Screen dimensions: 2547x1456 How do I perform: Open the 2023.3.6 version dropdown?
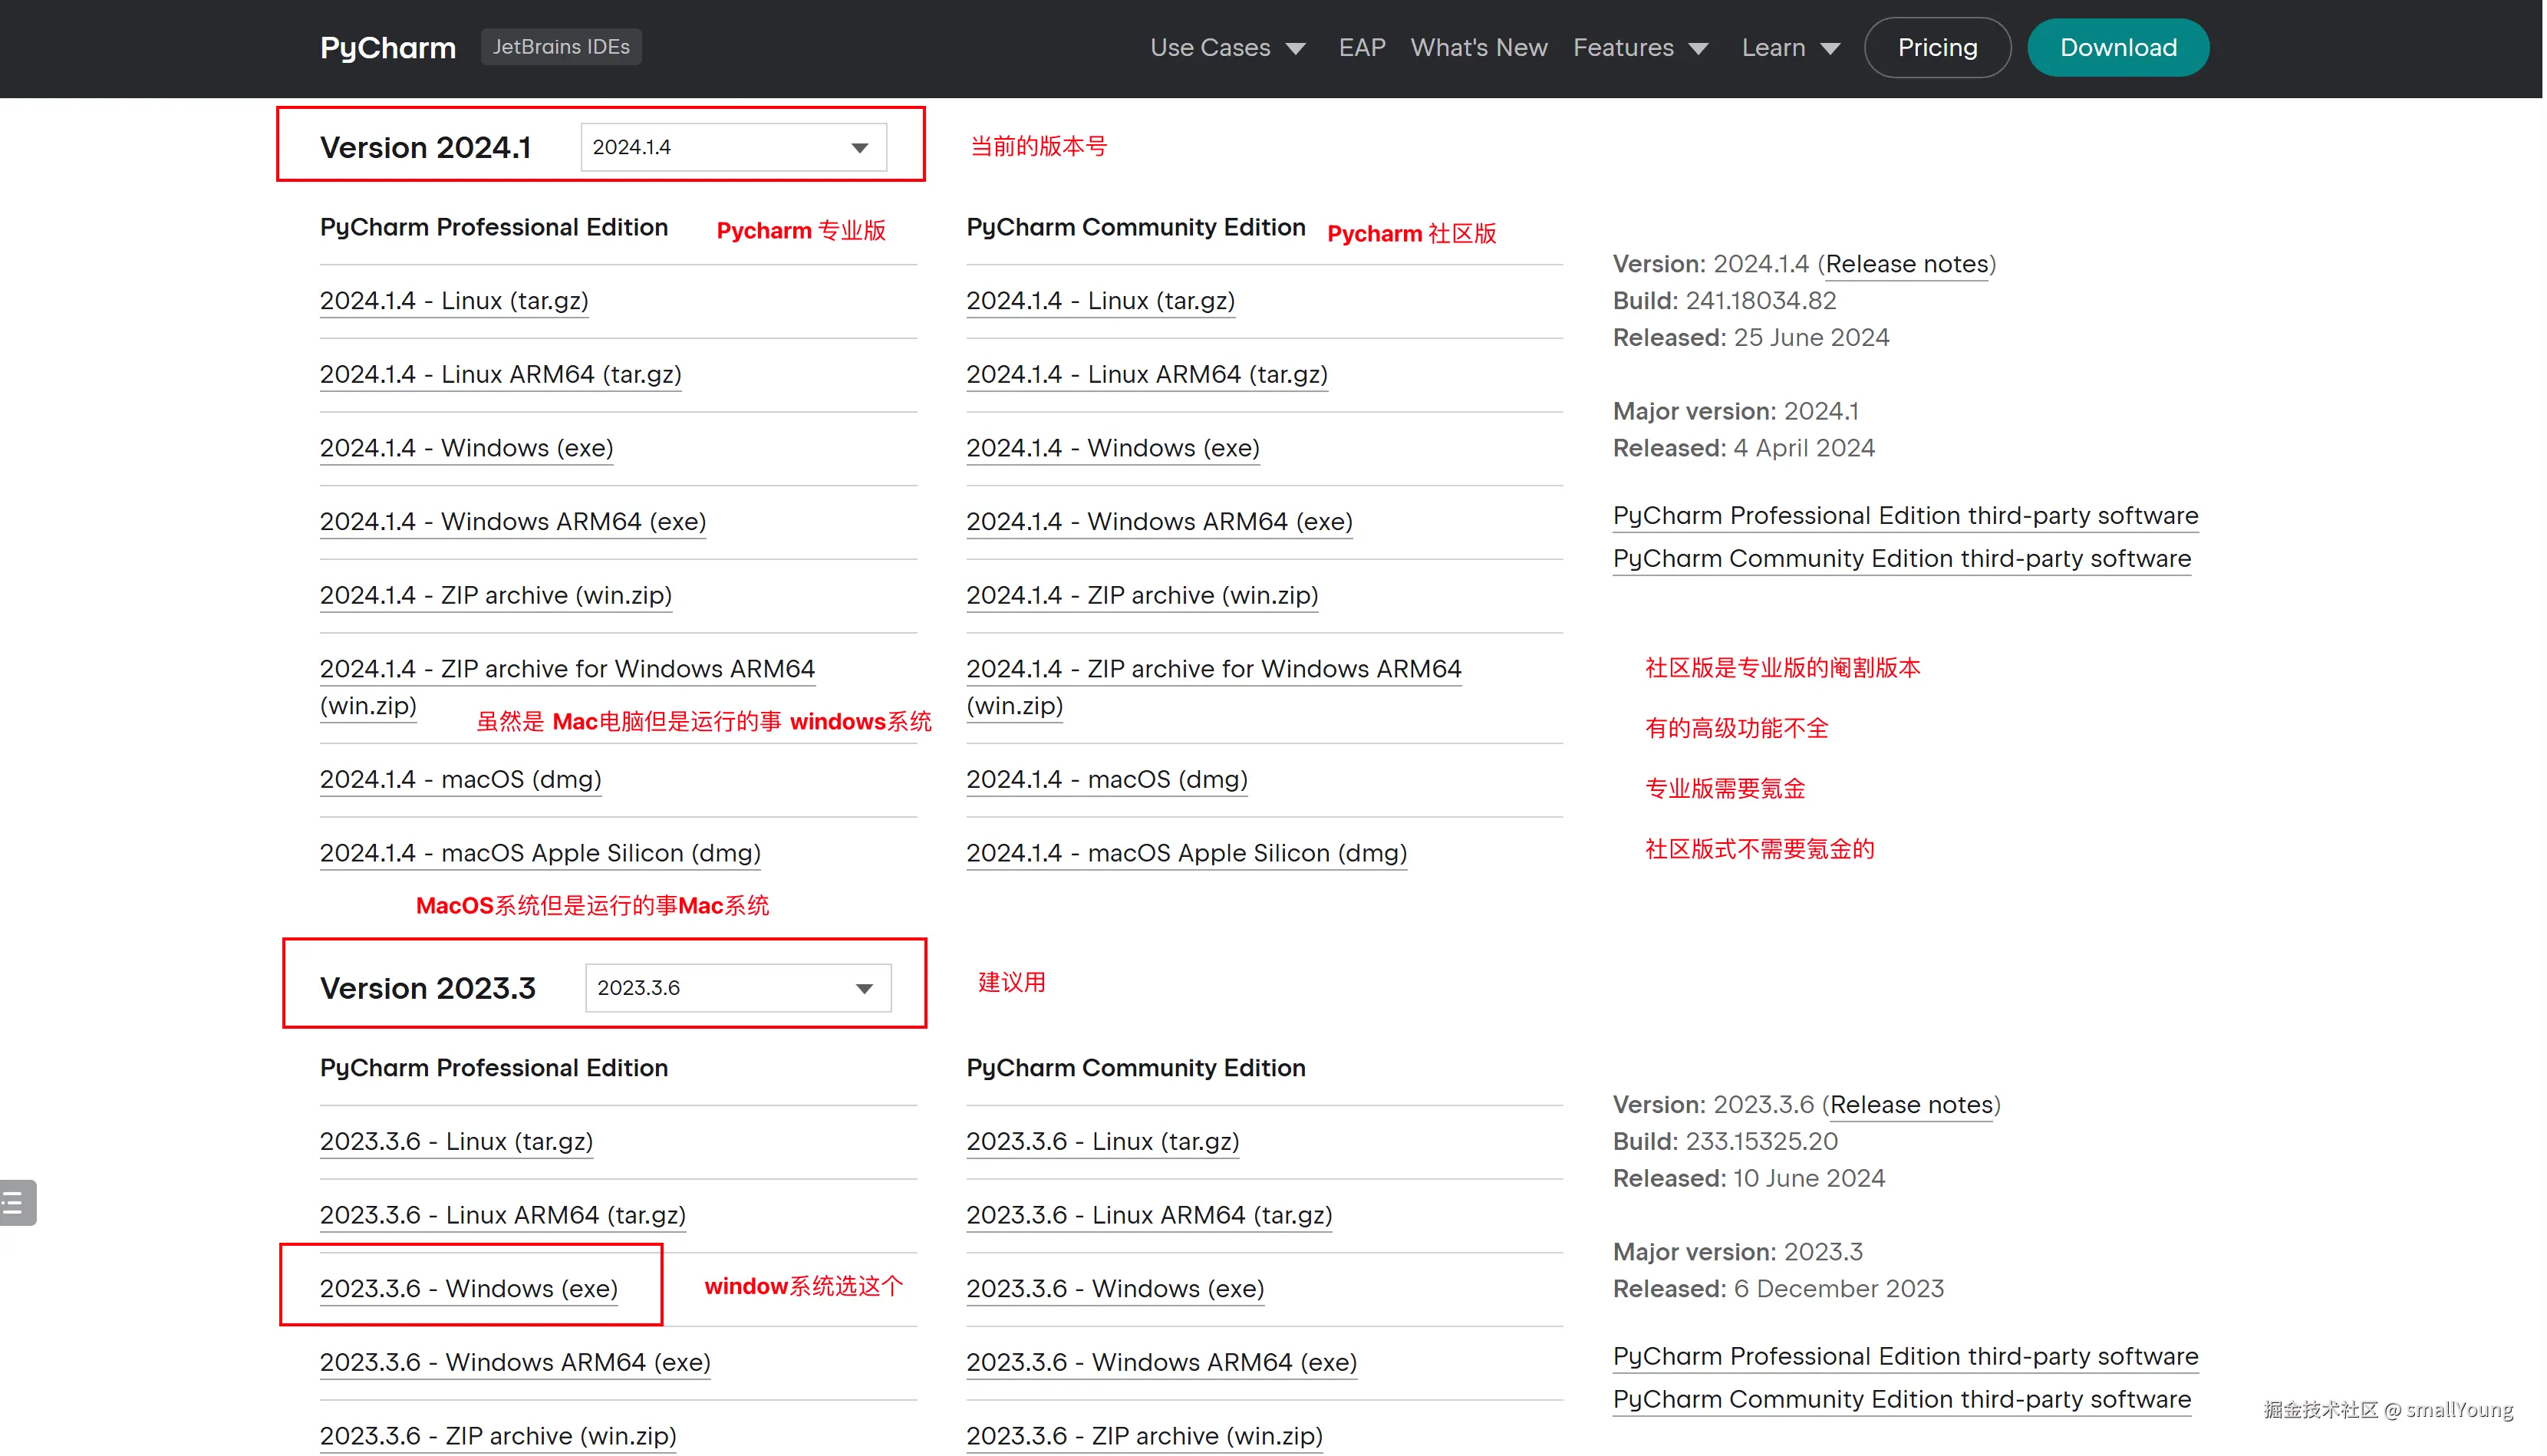tap(737, 988)
